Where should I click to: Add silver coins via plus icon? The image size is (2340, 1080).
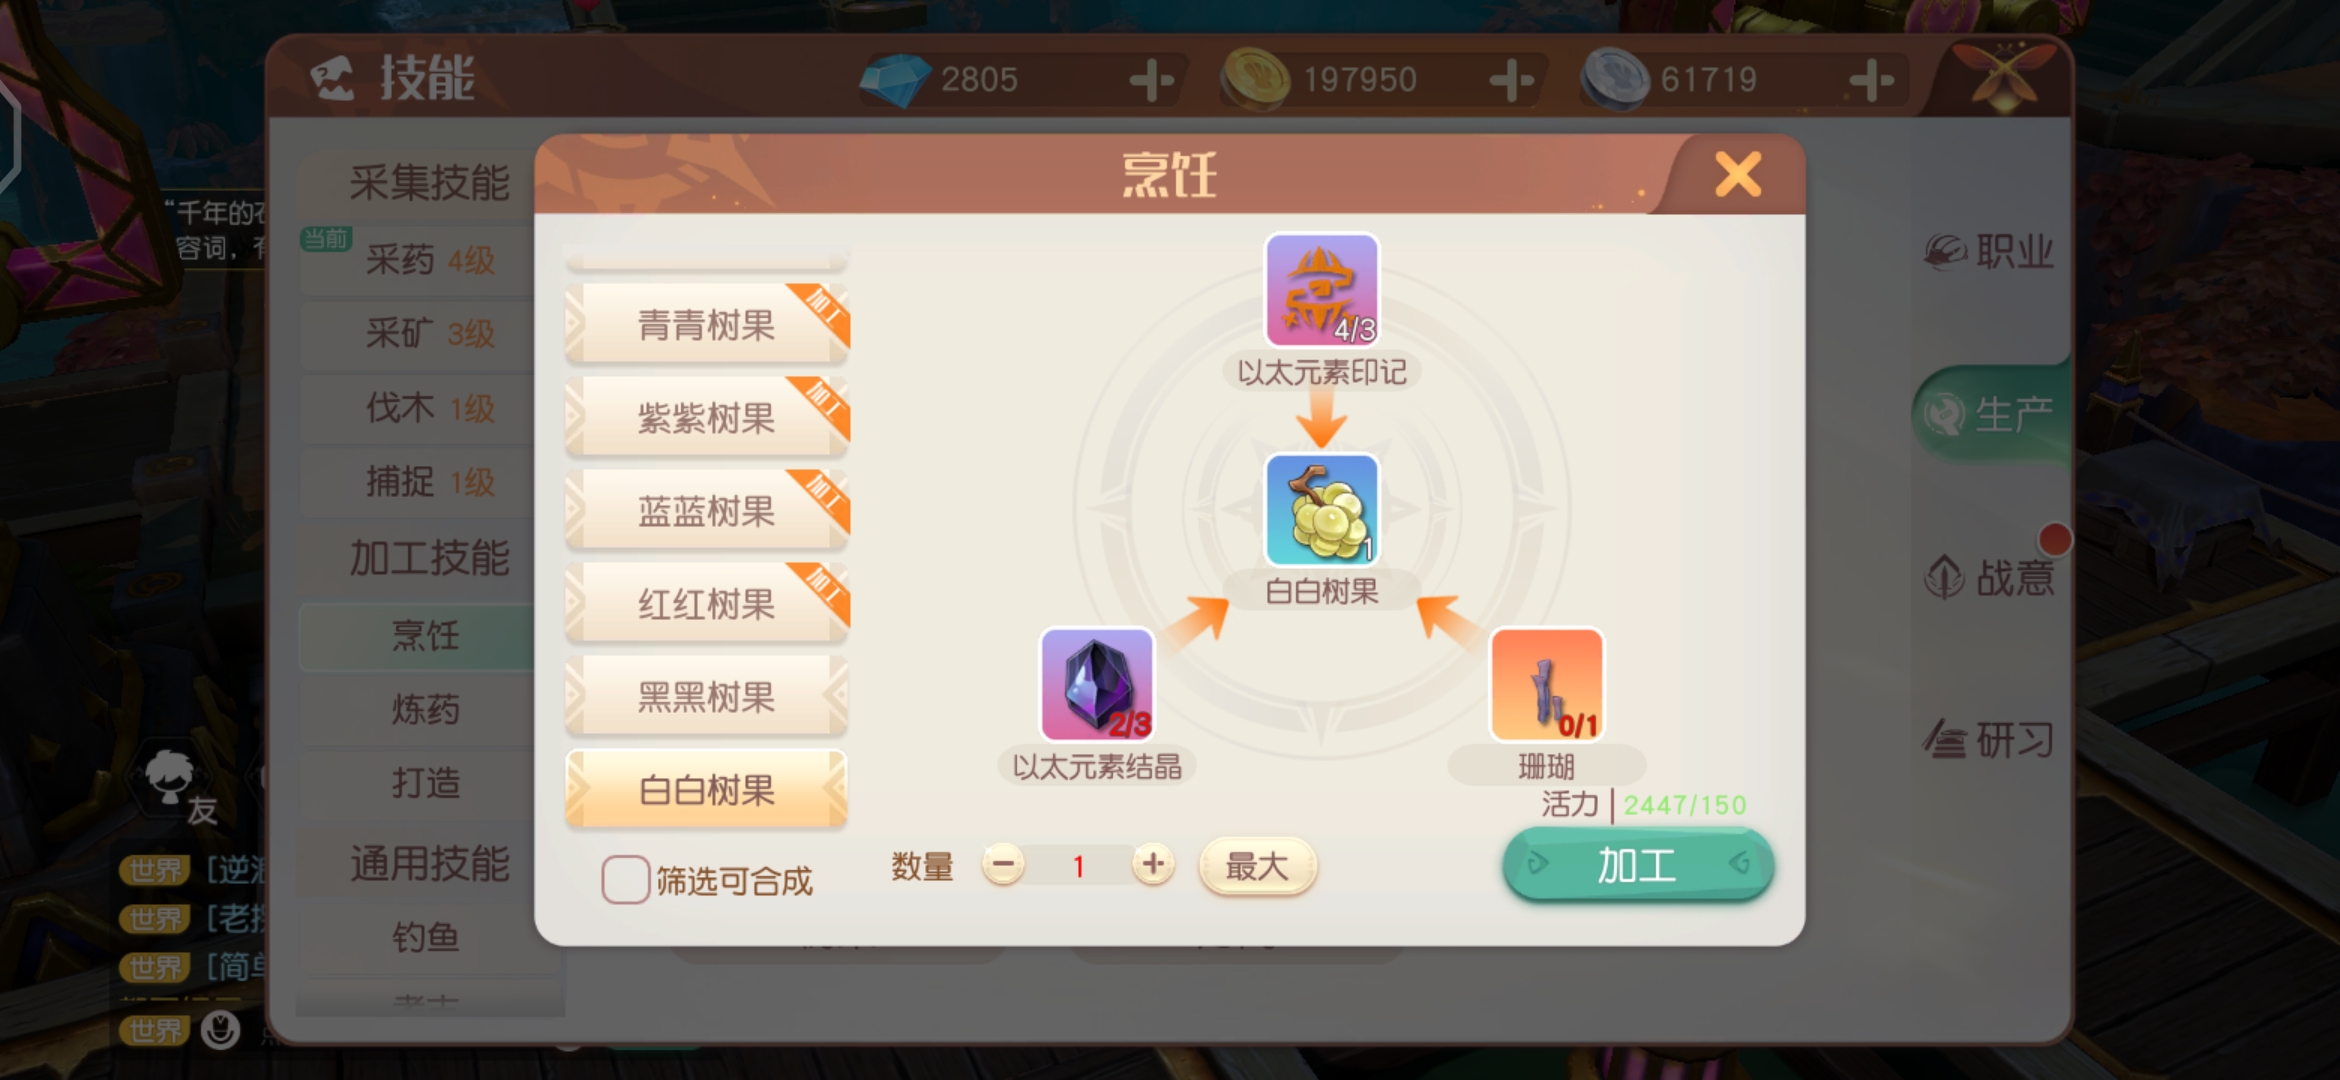(x=1871, y=80)
